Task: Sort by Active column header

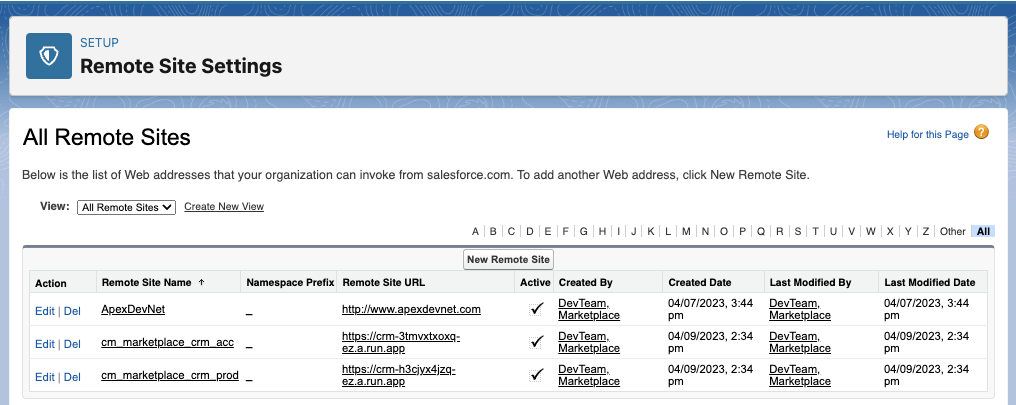Action: pos(535,283)
